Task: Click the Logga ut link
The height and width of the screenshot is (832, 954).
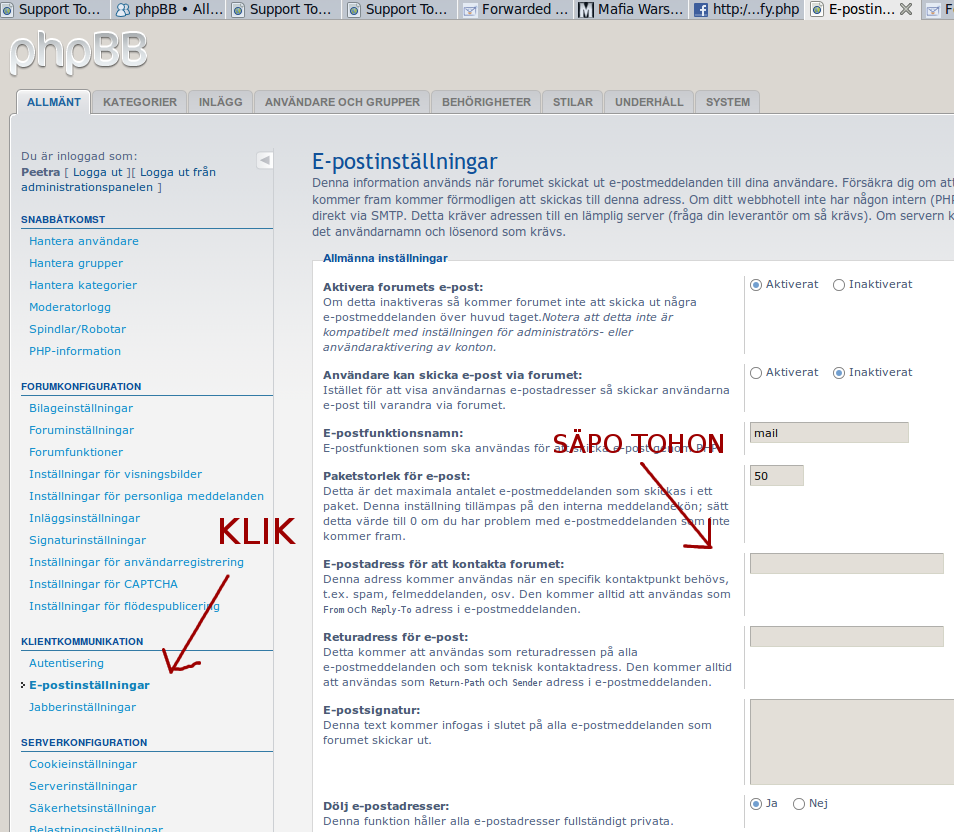Action: pyautogui.click(x=97, y=172)
